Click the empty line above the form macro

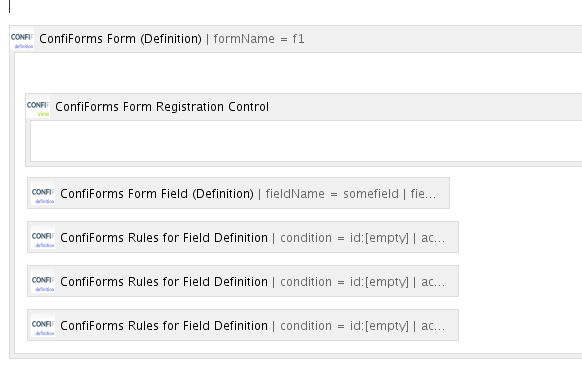[x=291, y=7]
